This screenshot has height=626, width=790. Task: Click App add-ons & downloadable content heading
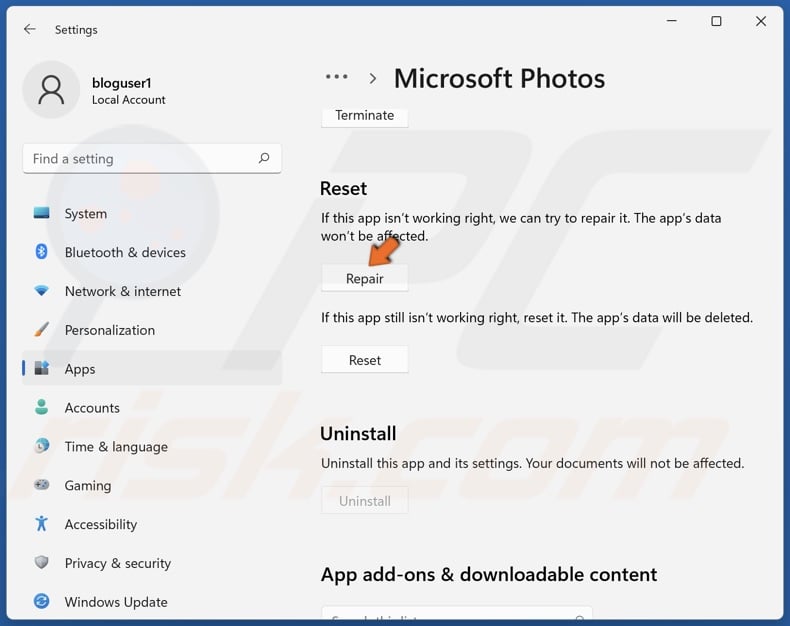pos(489,575)
